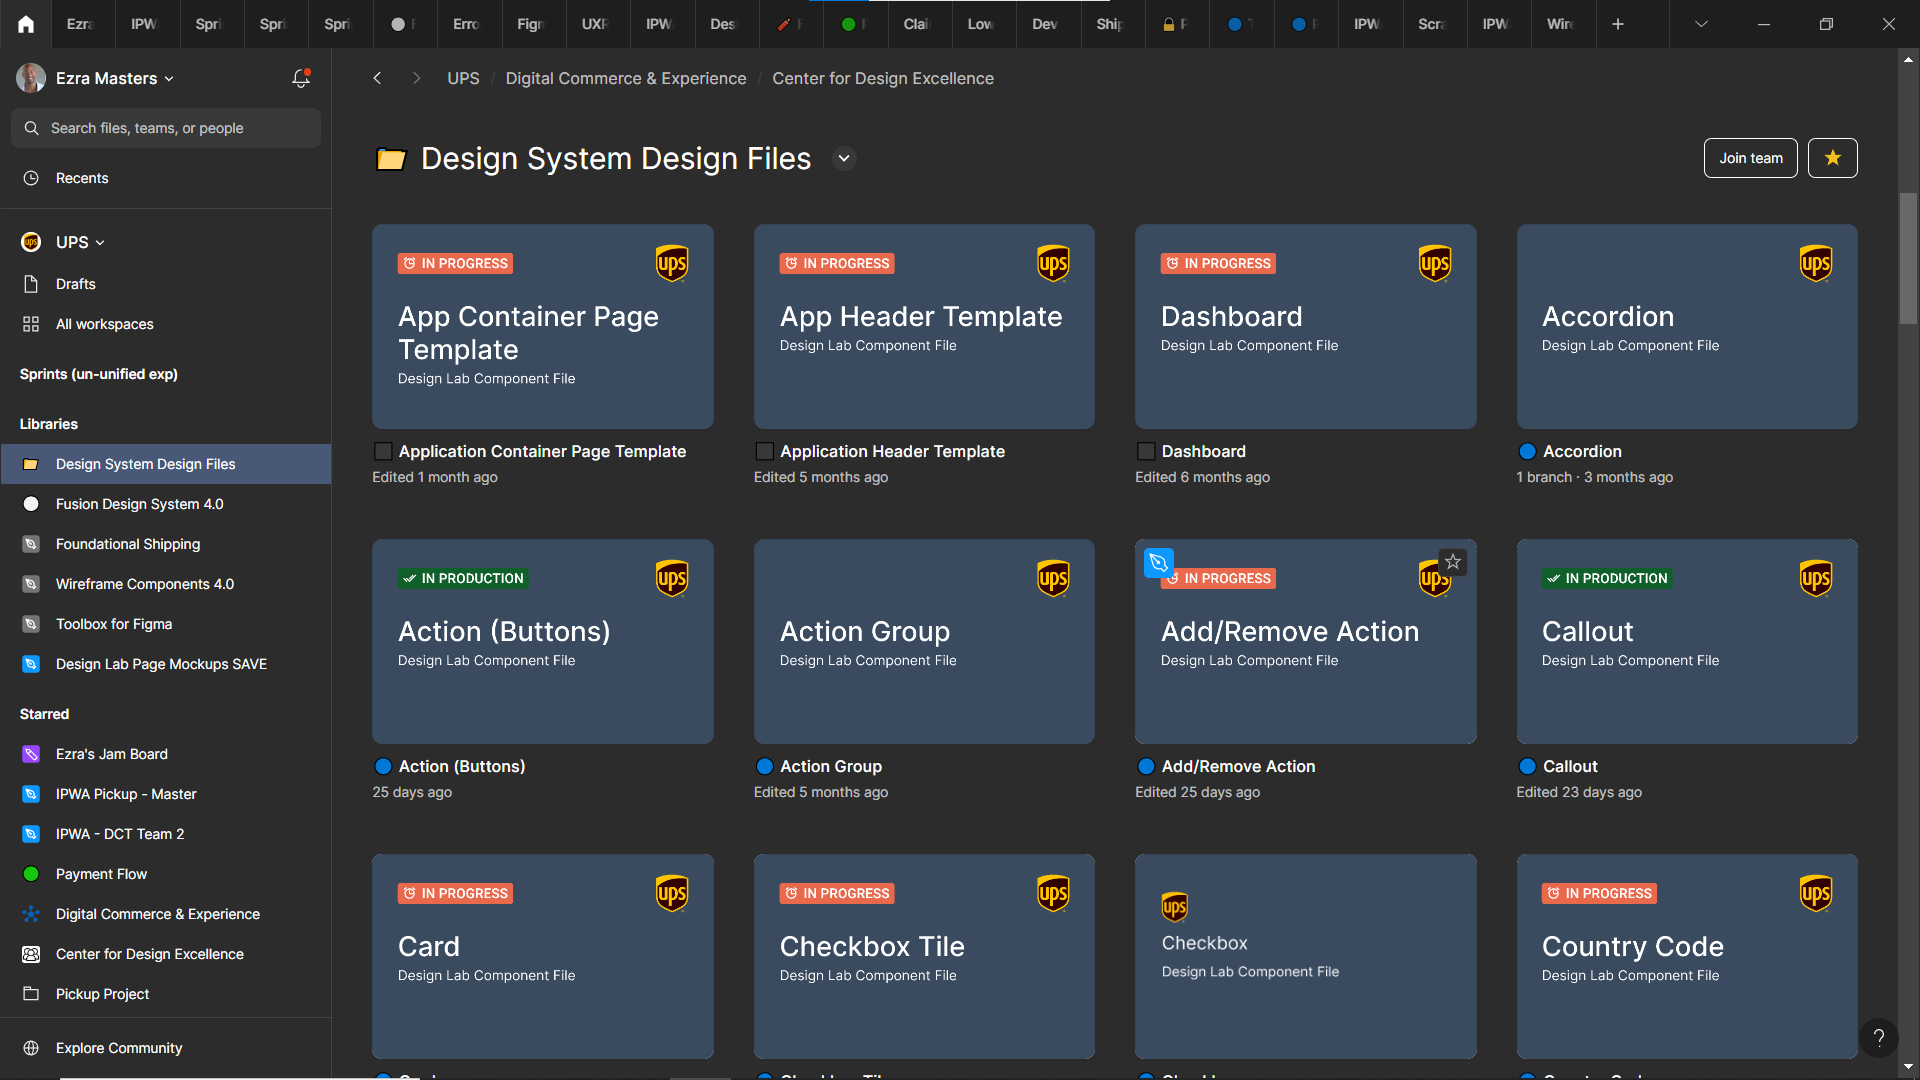1920x1080 pixels.
Task: Click the All workspaces grid icon
Action: click(x=31, y=324)
